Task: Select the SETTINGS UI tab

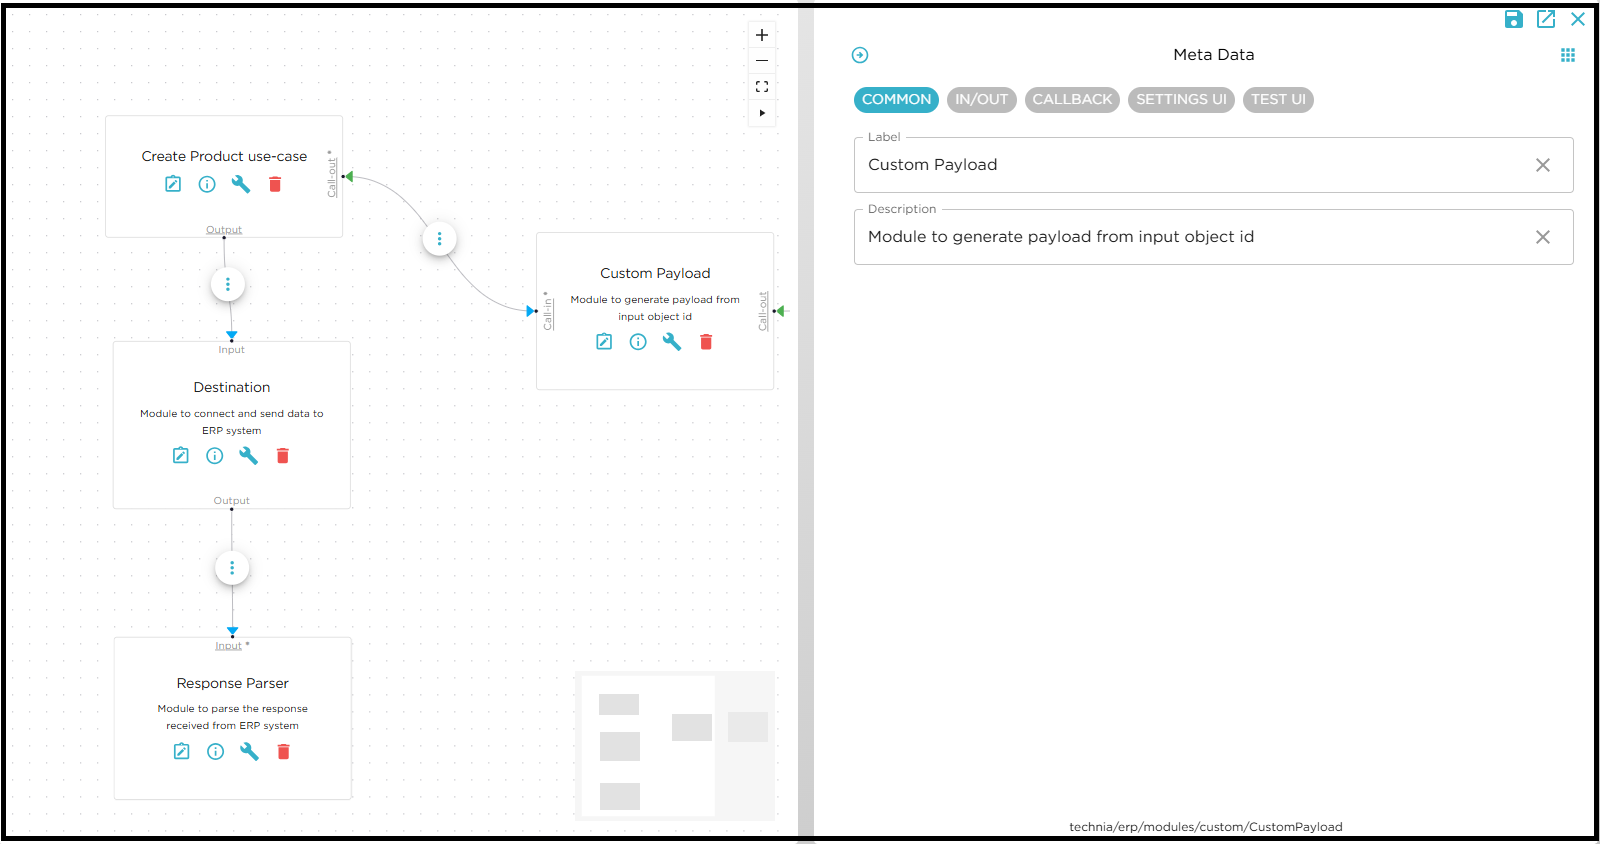Action: tap(1181, 100)
